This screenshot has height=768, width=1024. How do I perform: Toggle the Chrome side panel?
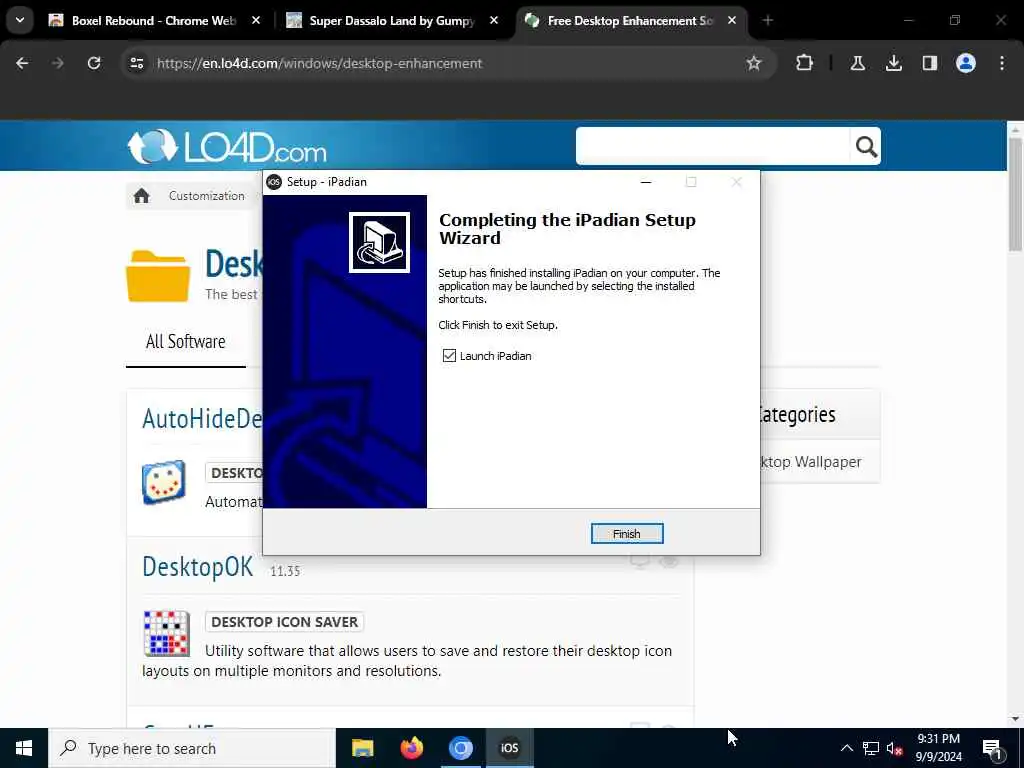(x=930, y=63)
